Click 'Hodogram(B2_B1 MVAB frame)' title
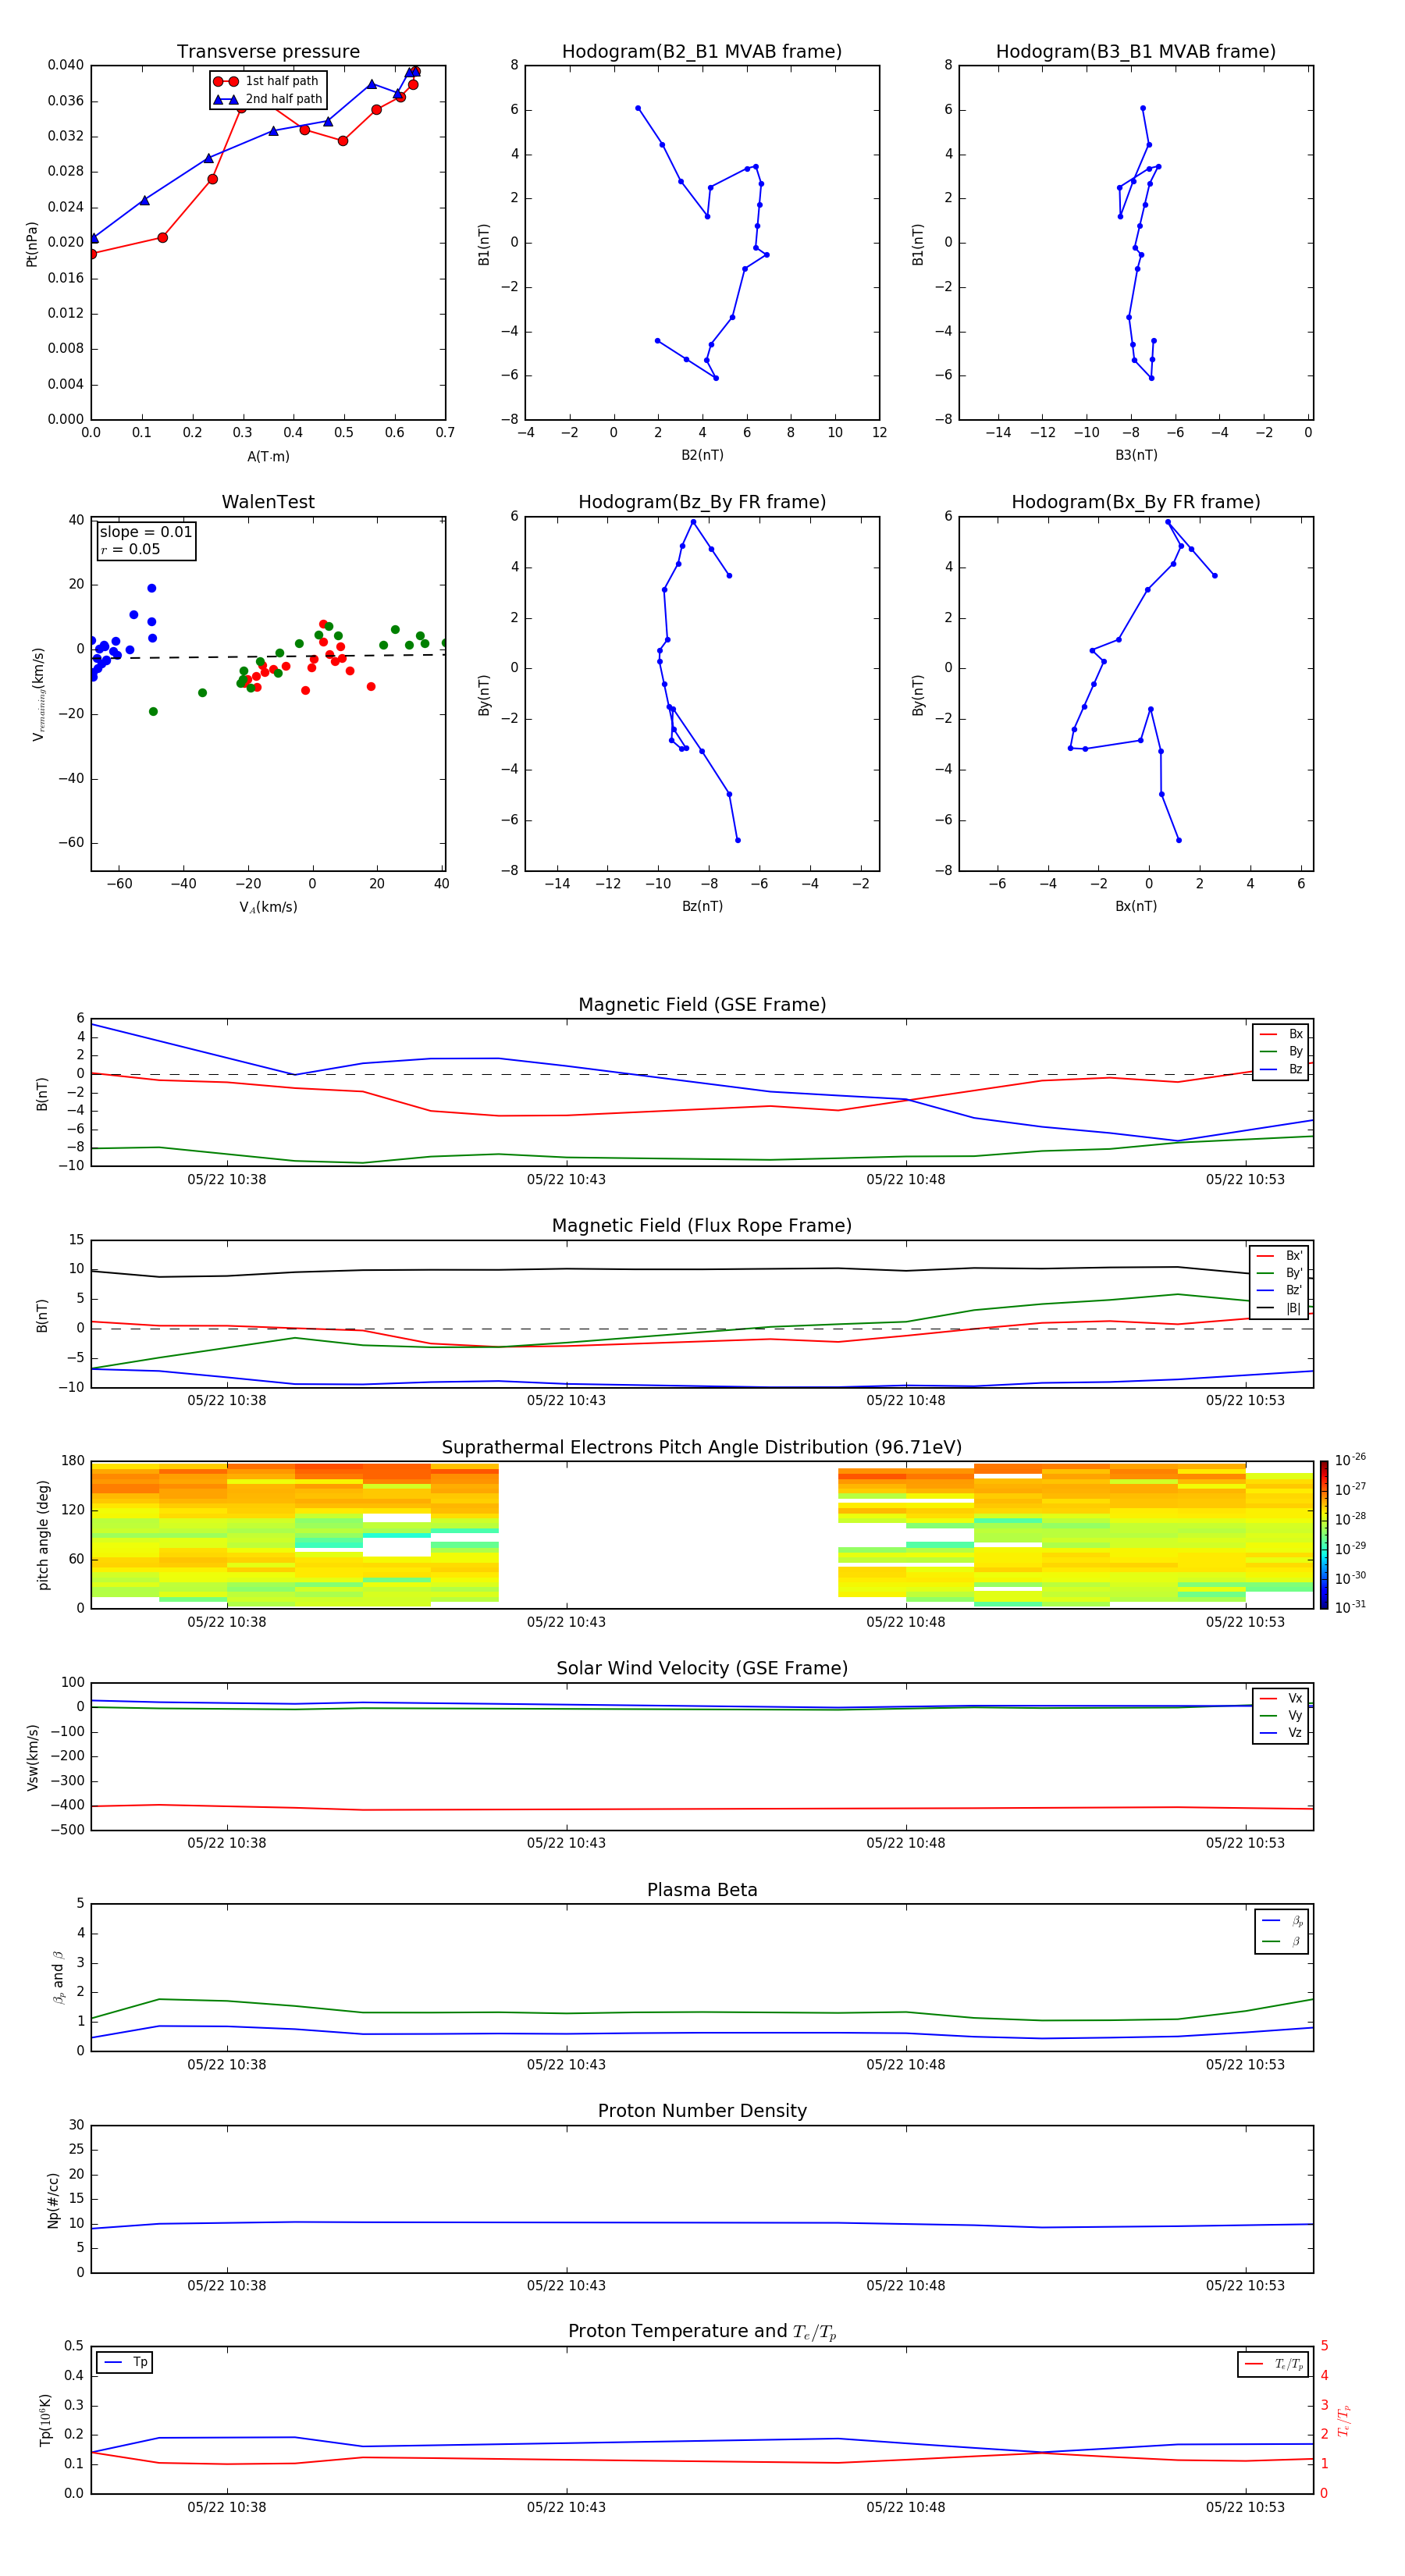This screenshot has height=2576, width=1405. [x=702, y=52]
